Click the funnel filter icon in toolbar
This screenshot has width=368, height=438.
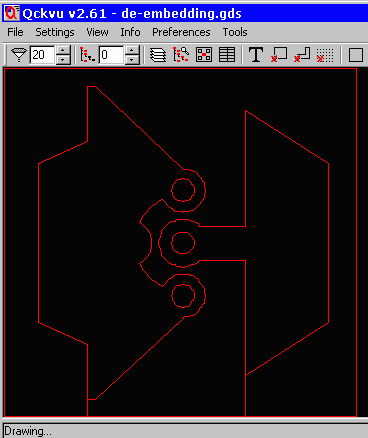click(19, 54)
